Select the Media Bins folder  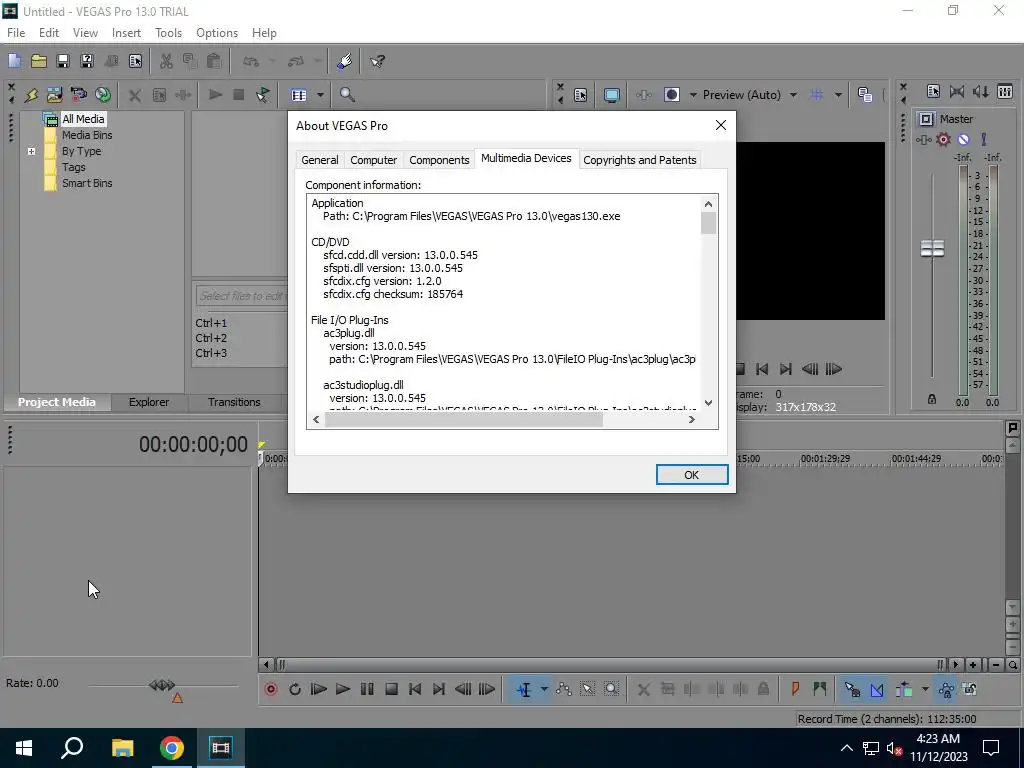point(87,135)
